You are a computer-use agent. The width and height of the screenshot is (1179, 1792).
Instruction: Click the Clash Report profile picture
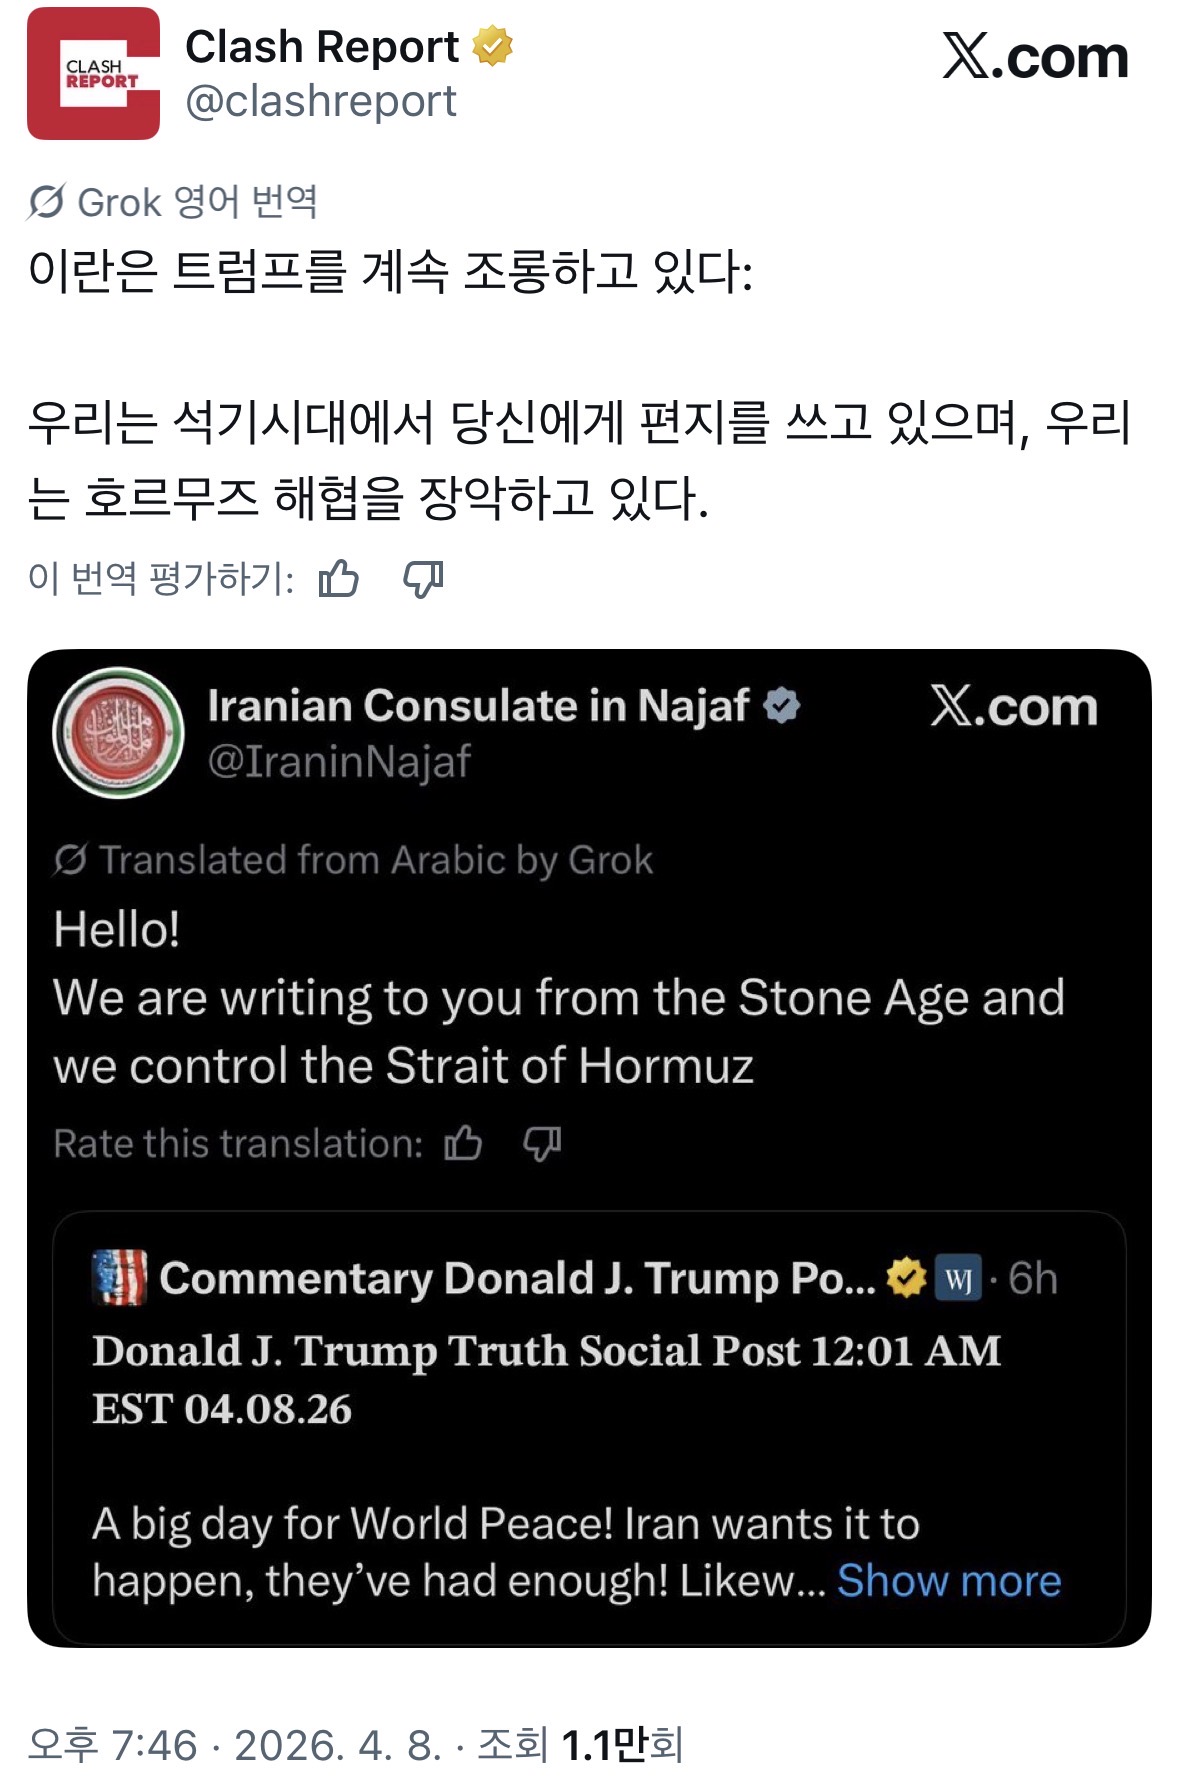[96, 71]
